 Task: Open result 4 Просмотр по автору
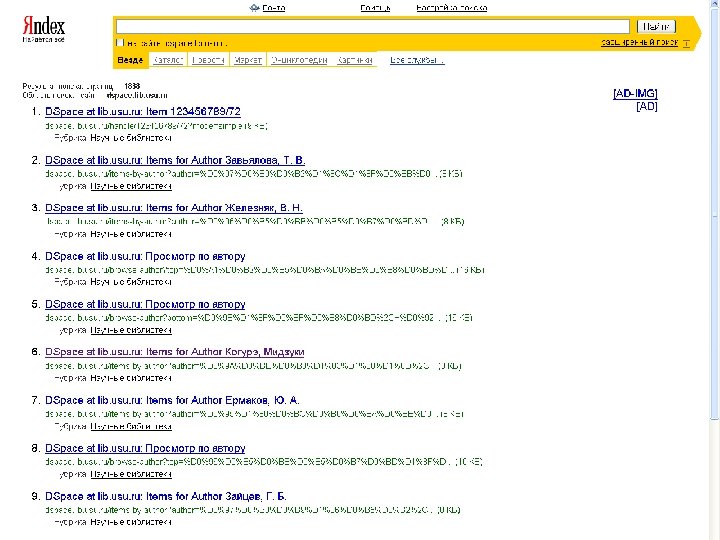coord(145,256)
